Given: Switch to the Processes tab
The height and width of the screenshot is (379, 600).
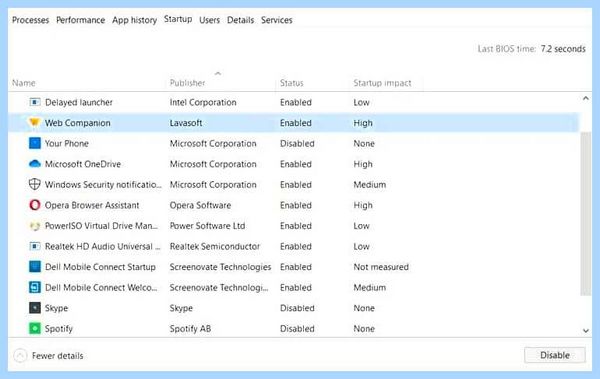Looking at the screenshot, I should [x=31, y=20].
